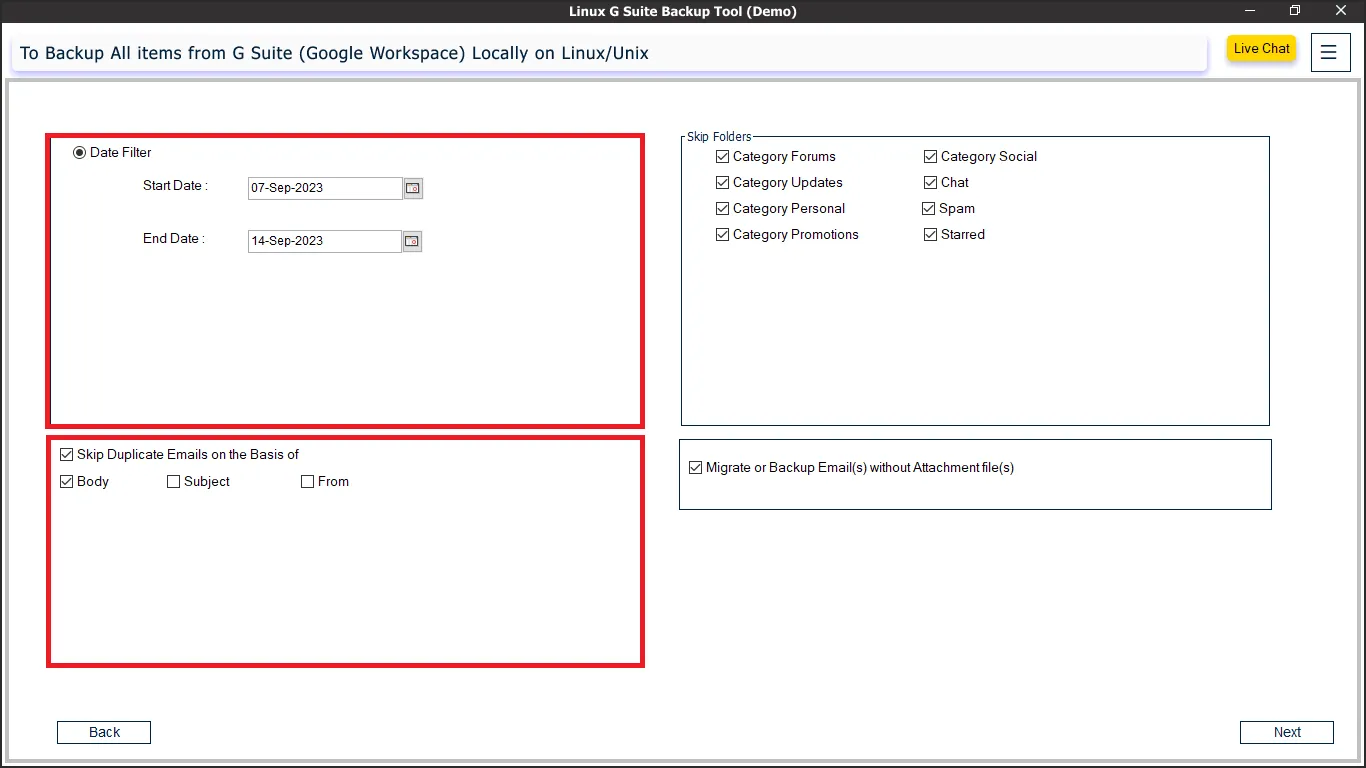Click the Live Chat button

click(1261, 49)
